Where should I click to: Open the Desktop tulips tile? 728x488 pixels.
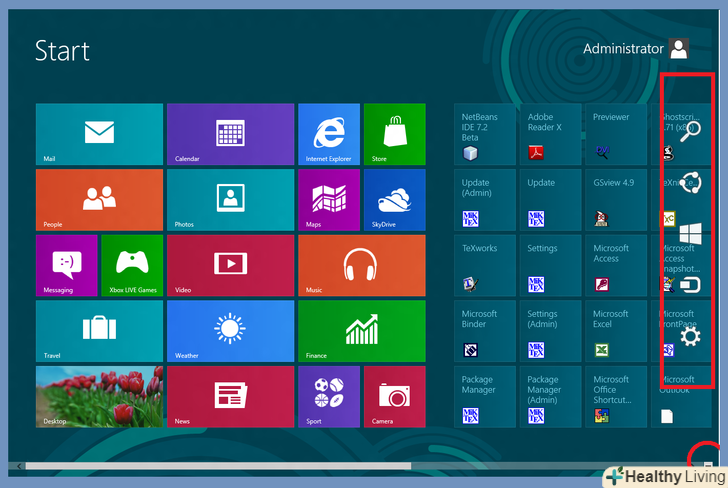point(99,396)
